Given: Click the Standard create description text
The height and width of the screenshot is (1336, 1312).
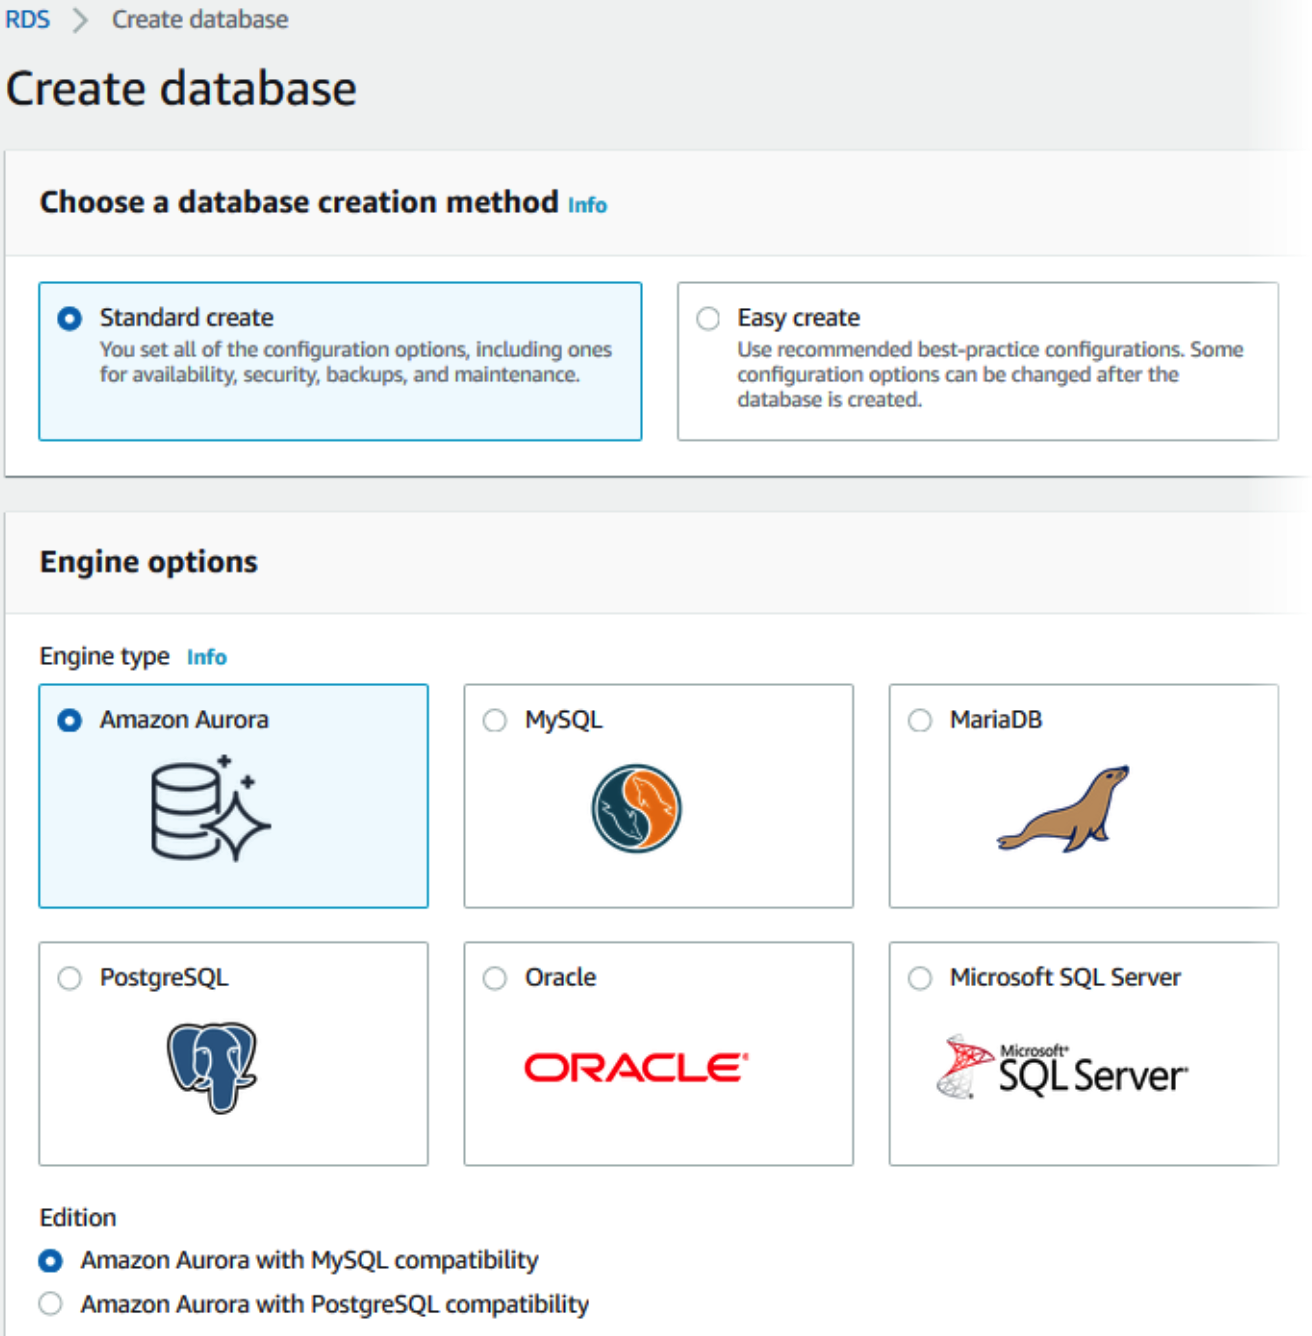Looking at the screenshot, I should [x=356, y=362].
